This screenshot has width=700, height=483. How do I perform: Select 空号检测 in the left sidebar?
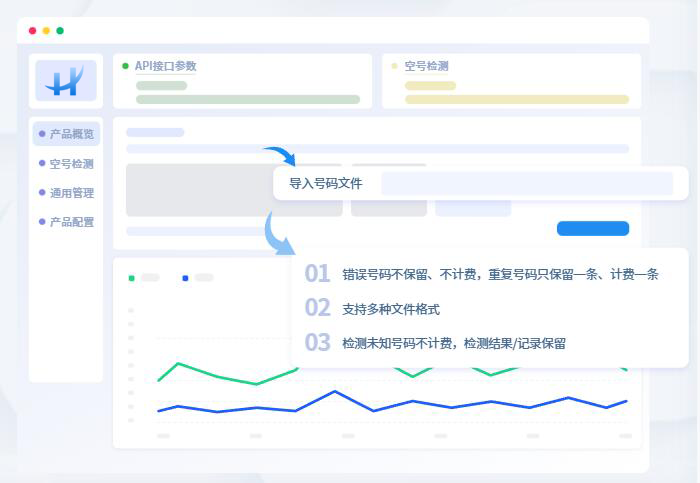(x=71, y=164)
